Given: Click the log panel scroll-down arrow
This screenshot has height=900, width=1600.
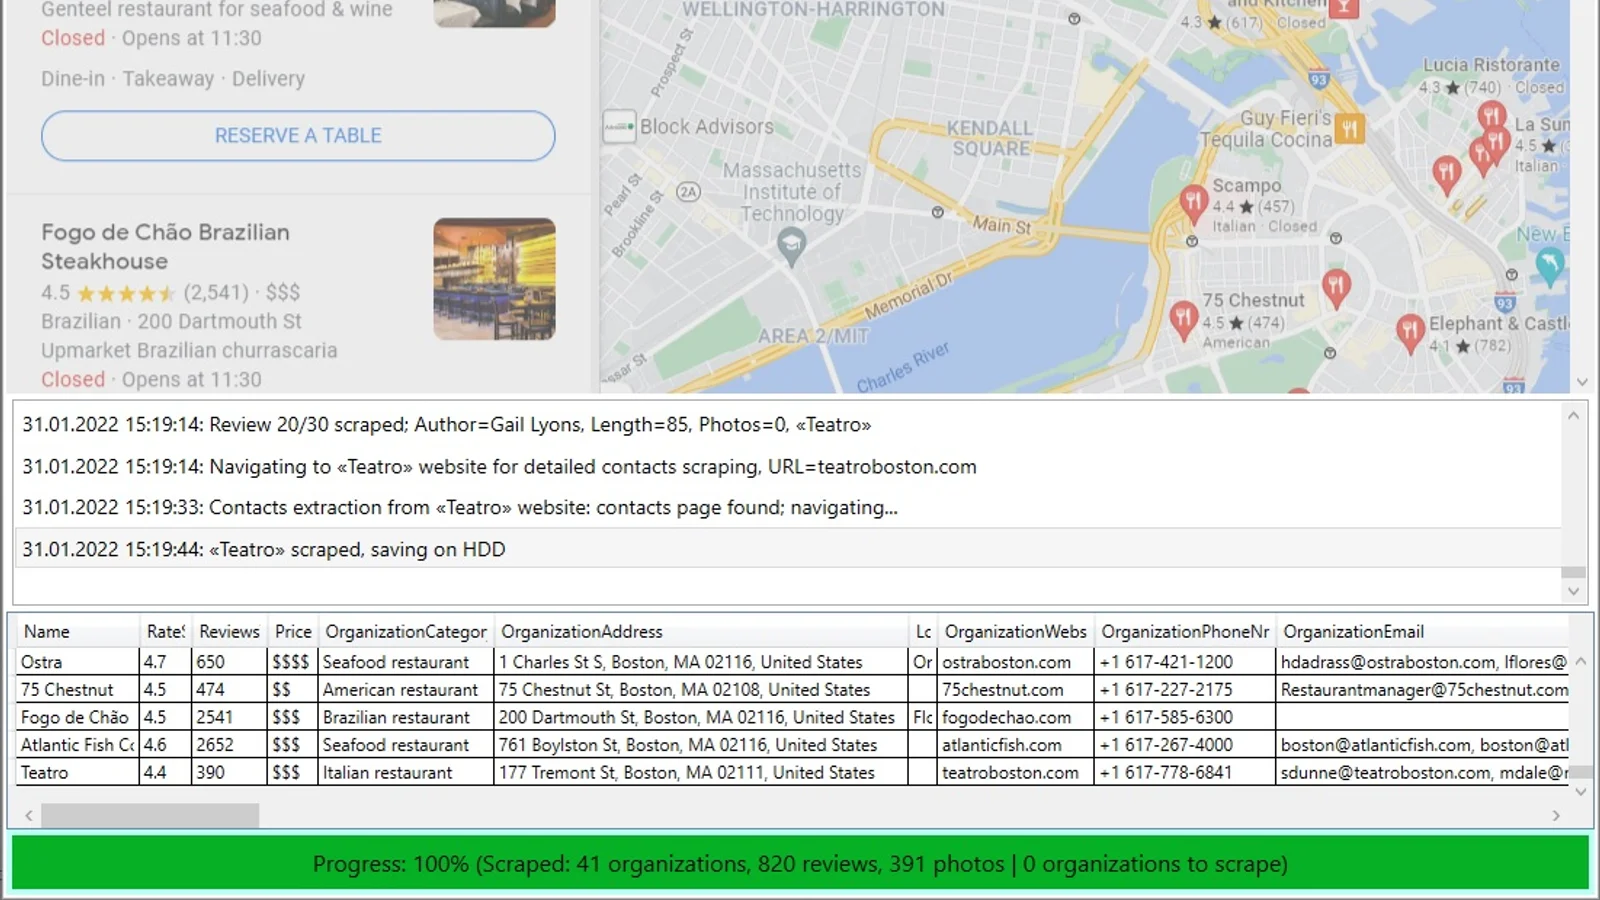Looking at the screenshot, I should [x=1573, y=591].
